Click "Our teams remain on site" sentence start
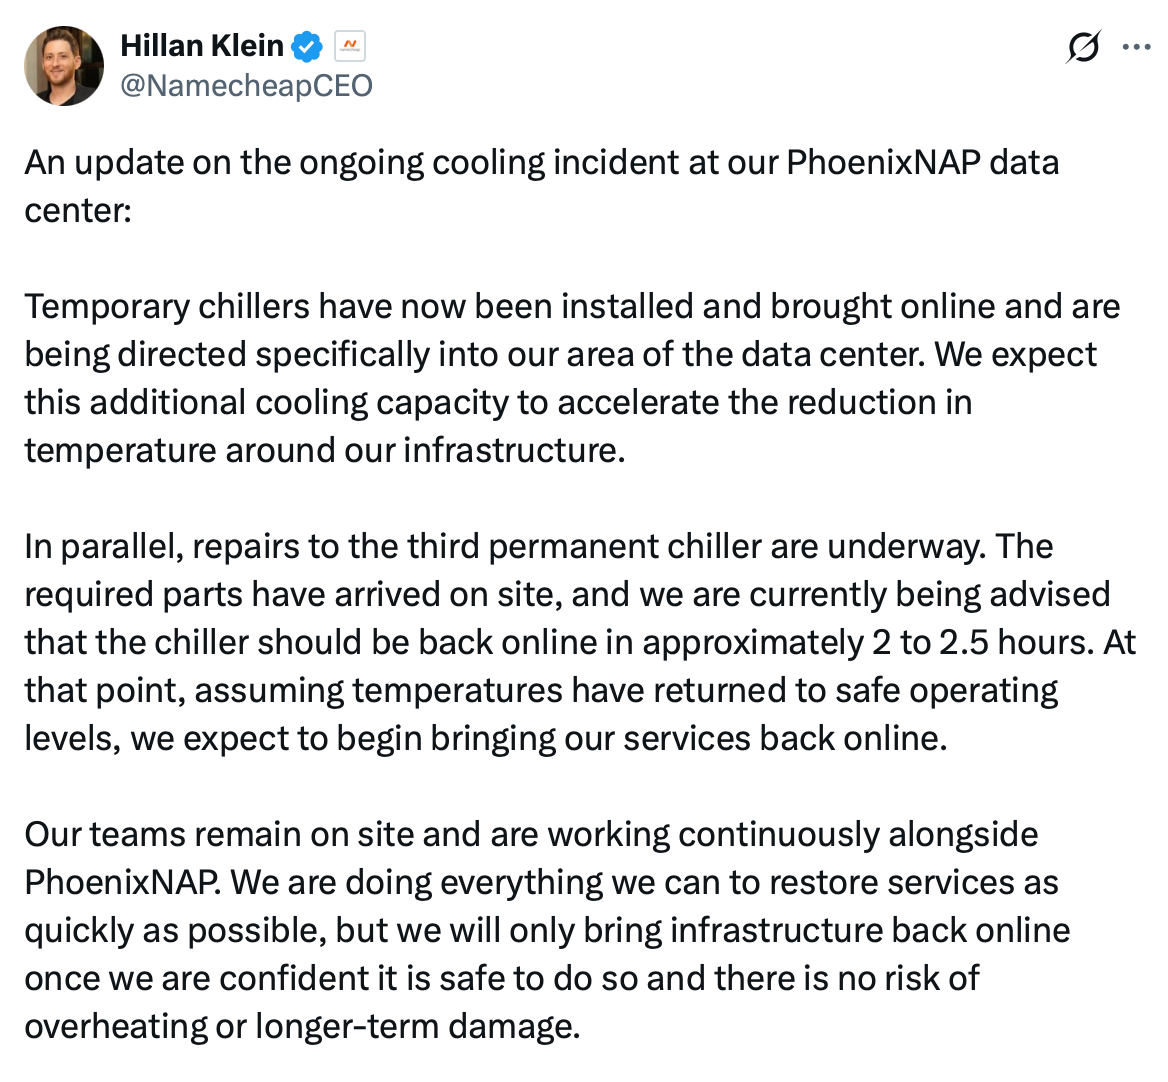Image resolution: width=1168 pixels, height=1082 pixels. [x=217, y=835]
